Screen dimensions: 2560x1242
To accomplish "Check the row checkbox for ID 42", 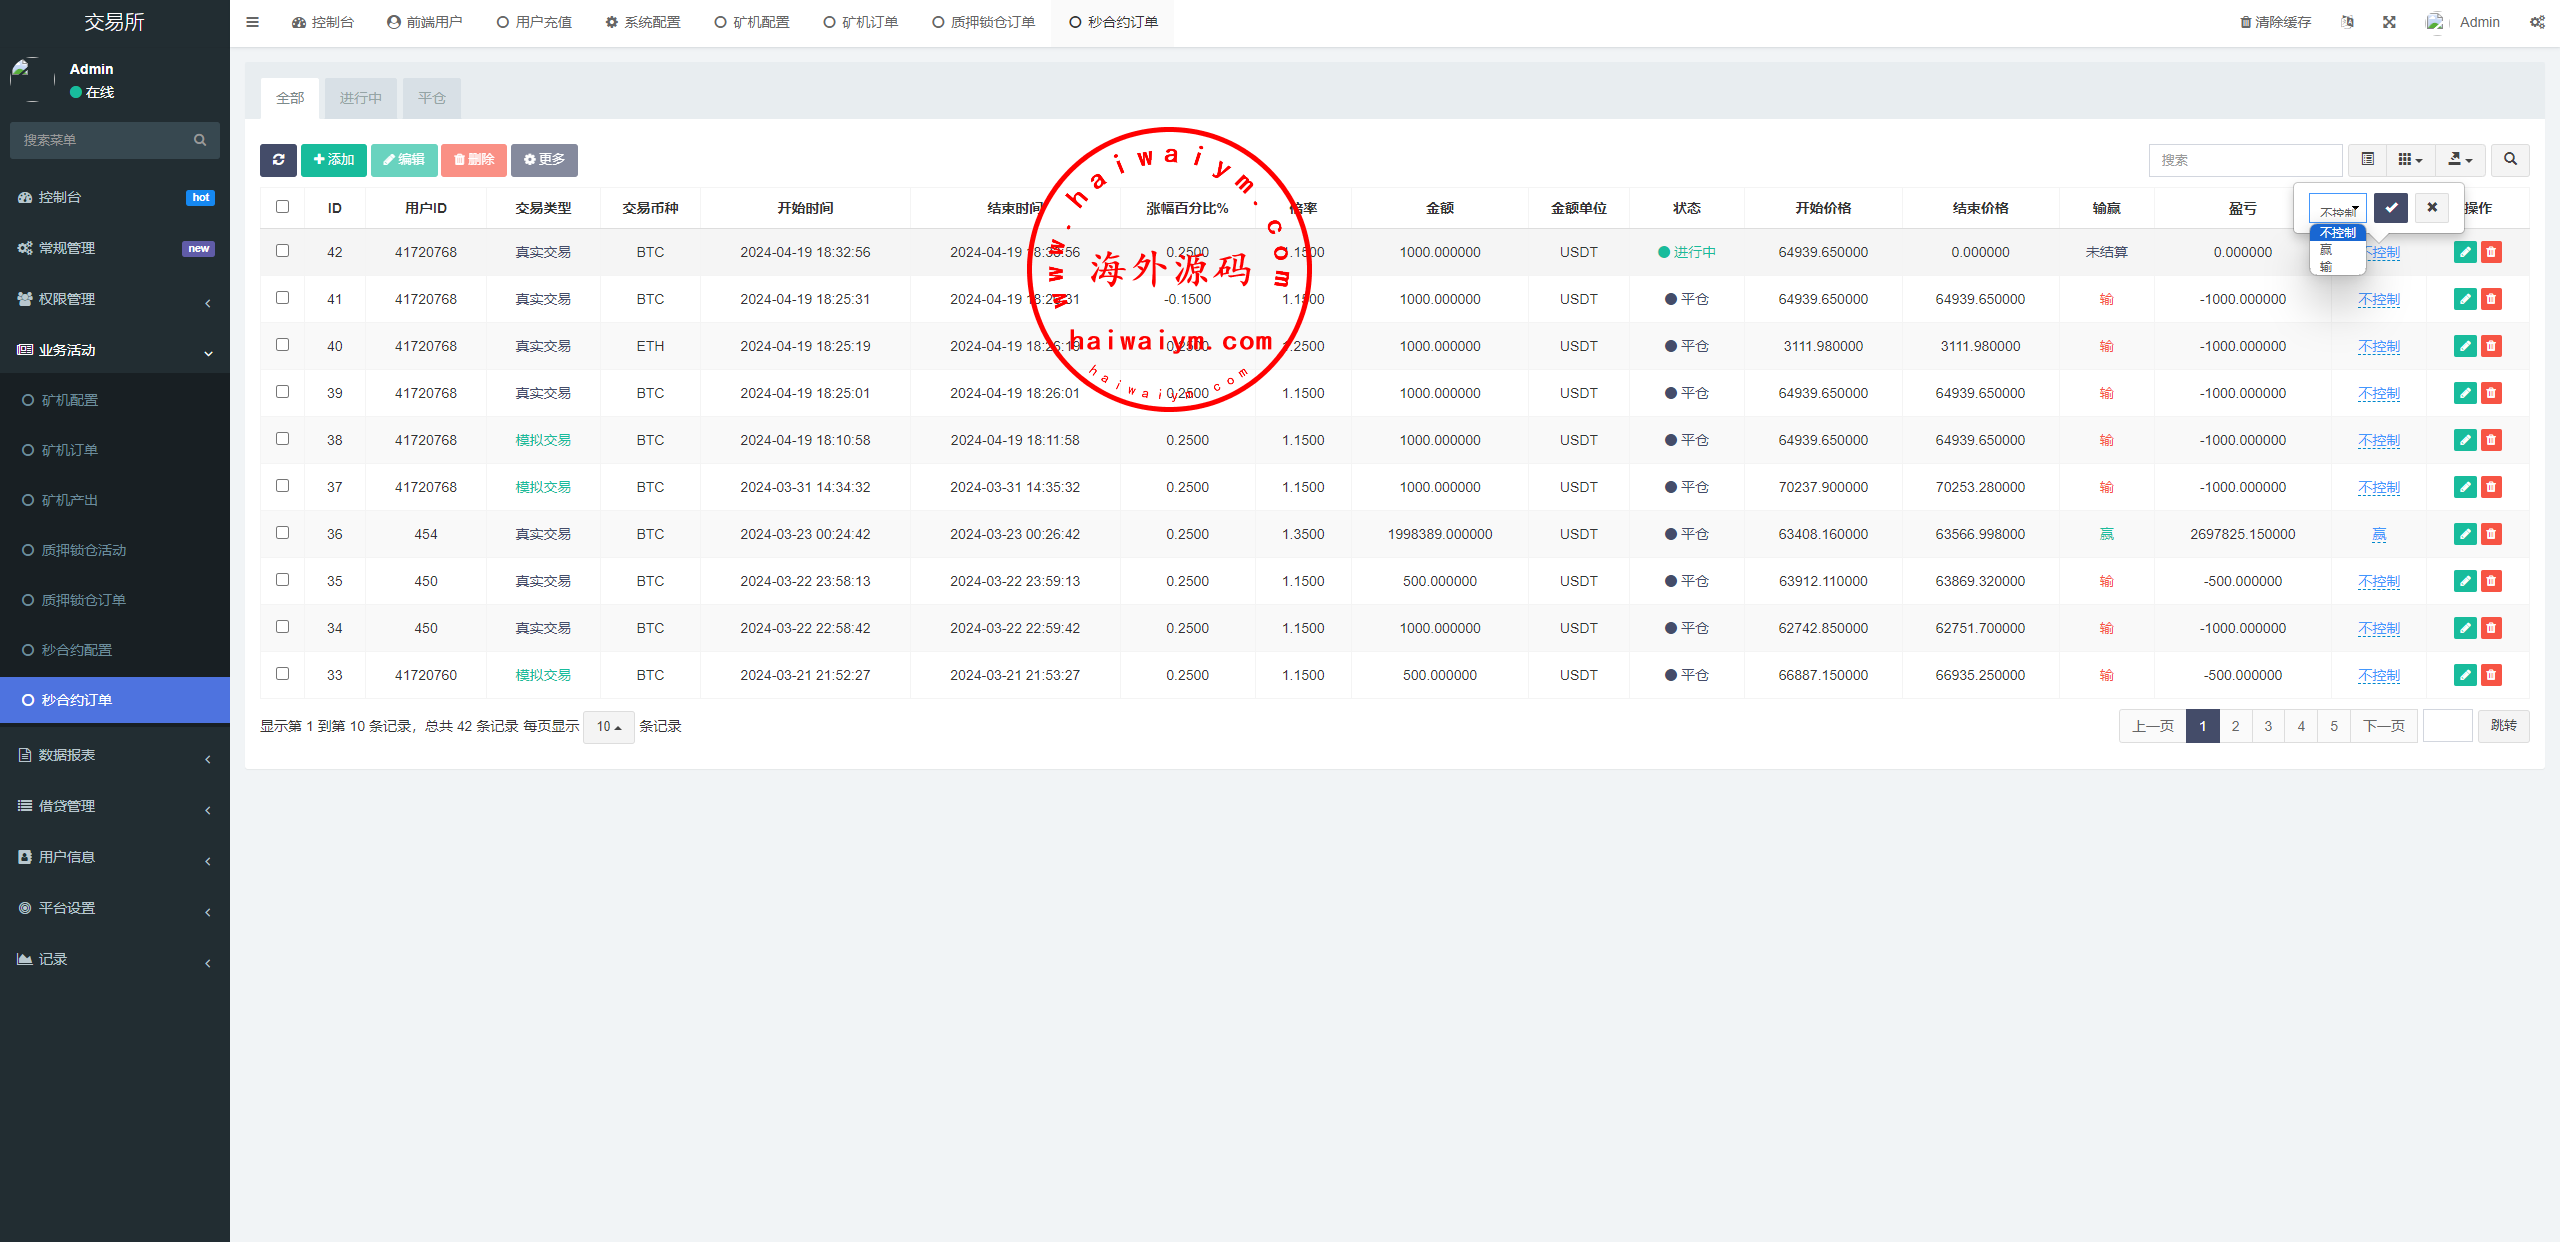I will [283, 251].
